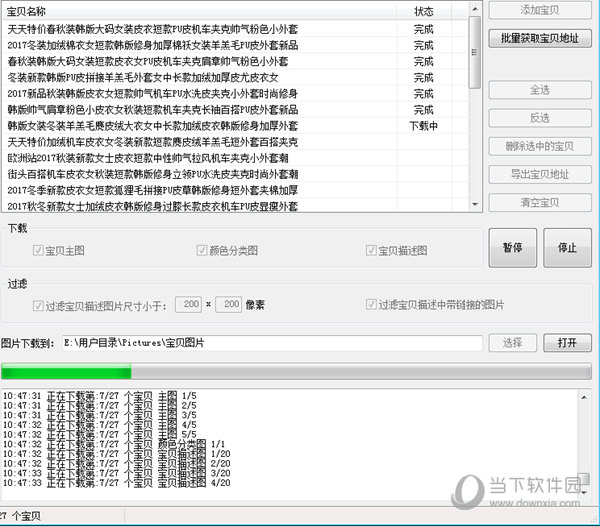Viewport: 600px width, 527px height.
Task: Click list scrollbar down arrow
Action: point(475,204)
